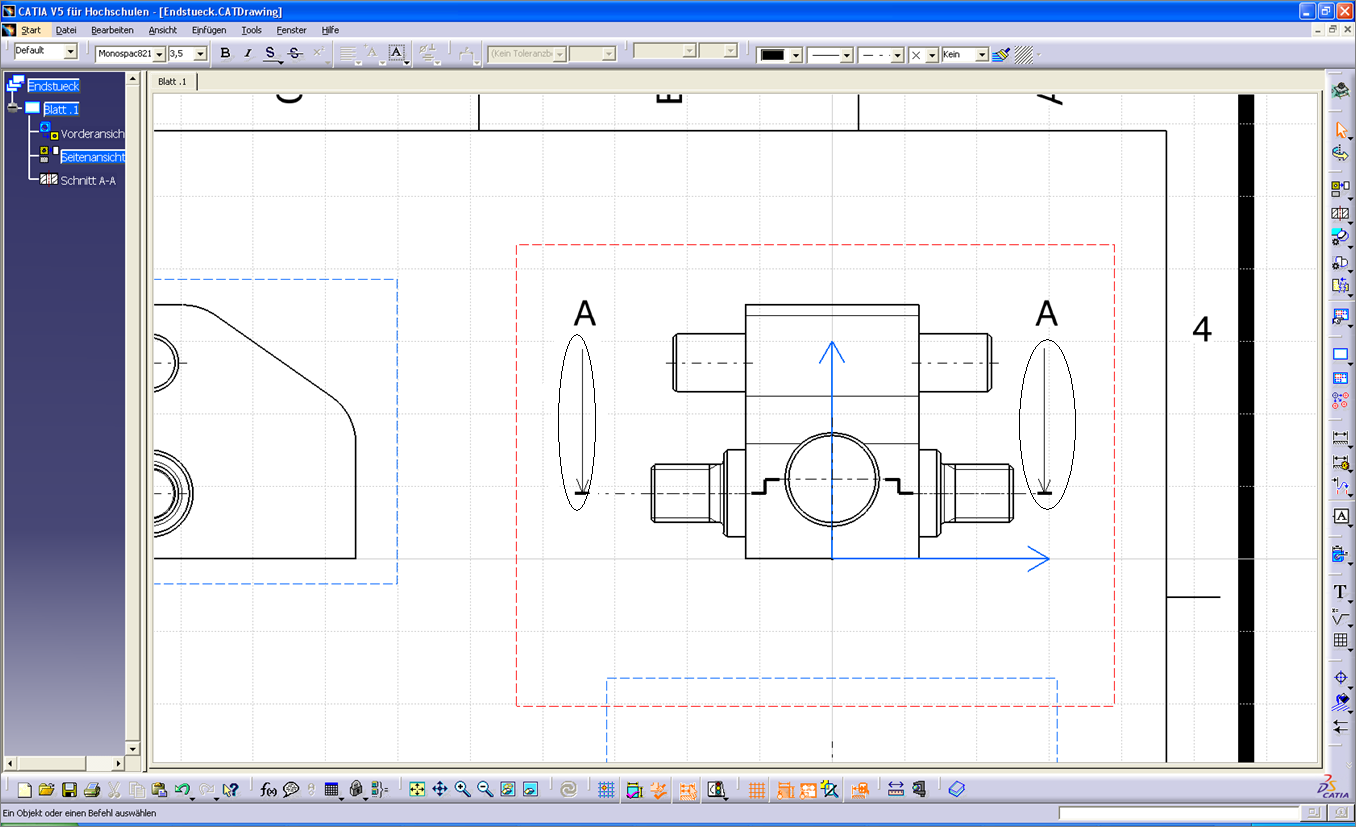
Task: Click the Fit All In icon
Action: point(417,790)
